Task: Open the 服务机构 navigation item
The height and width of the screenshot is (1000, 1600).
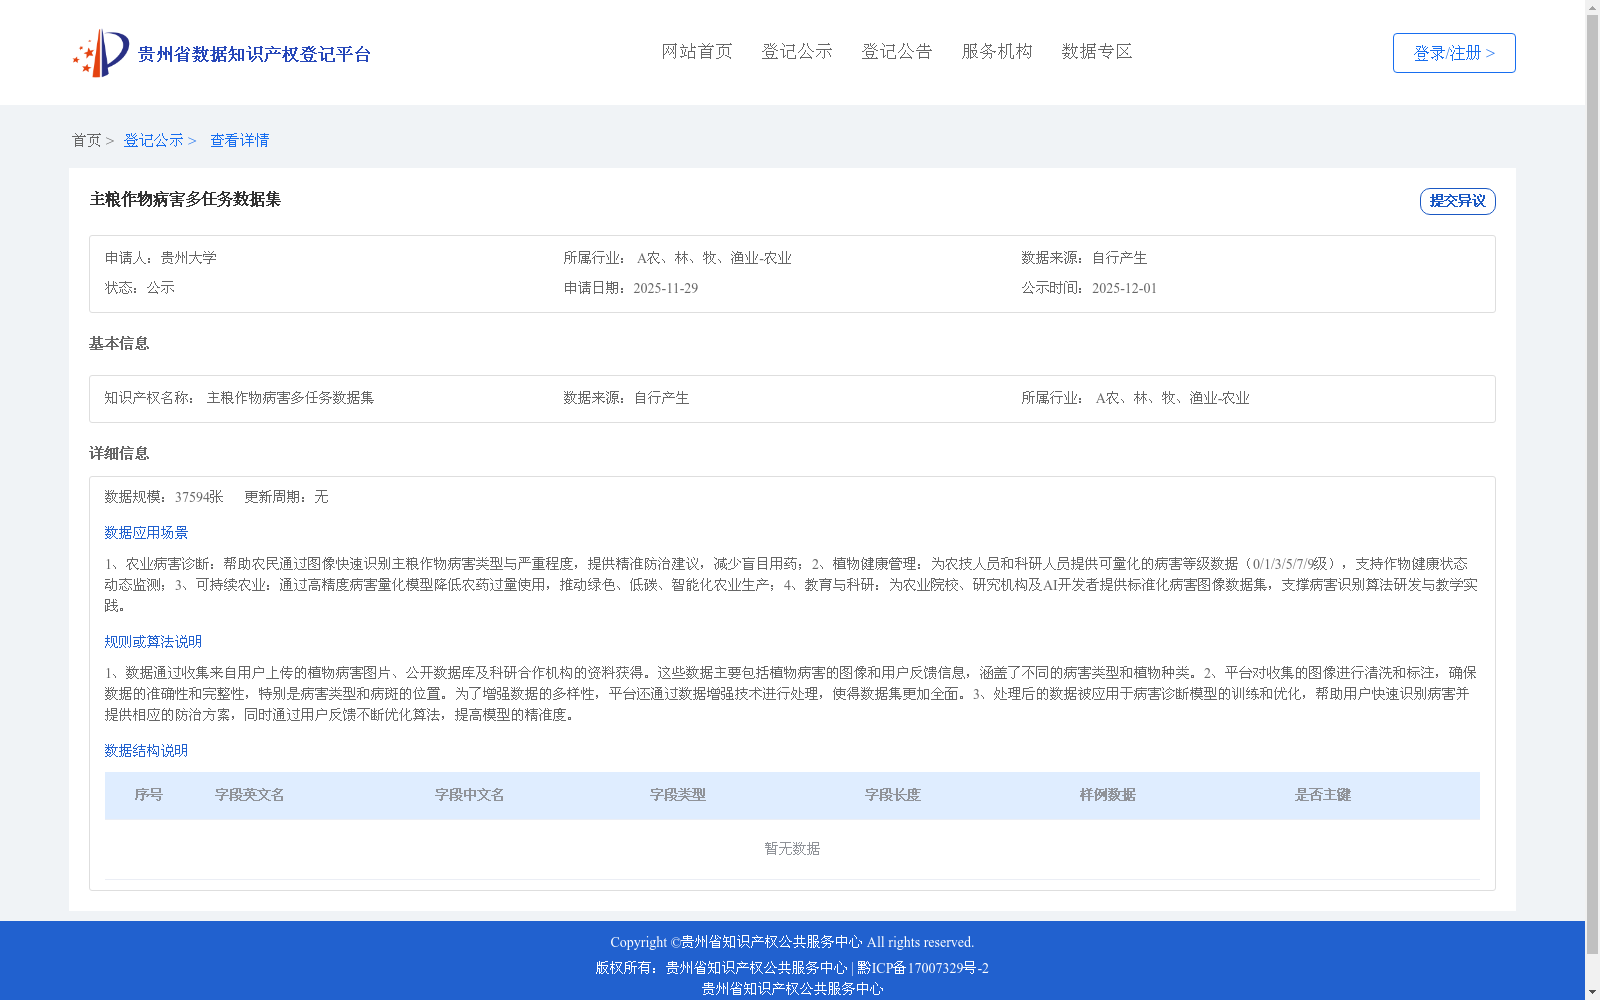Action: coord(997,51)
